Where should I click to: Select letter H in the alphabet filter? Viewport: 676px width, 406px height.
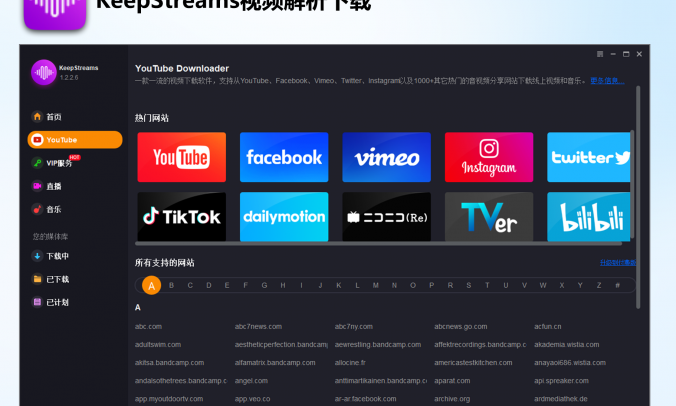click(283, 285)
